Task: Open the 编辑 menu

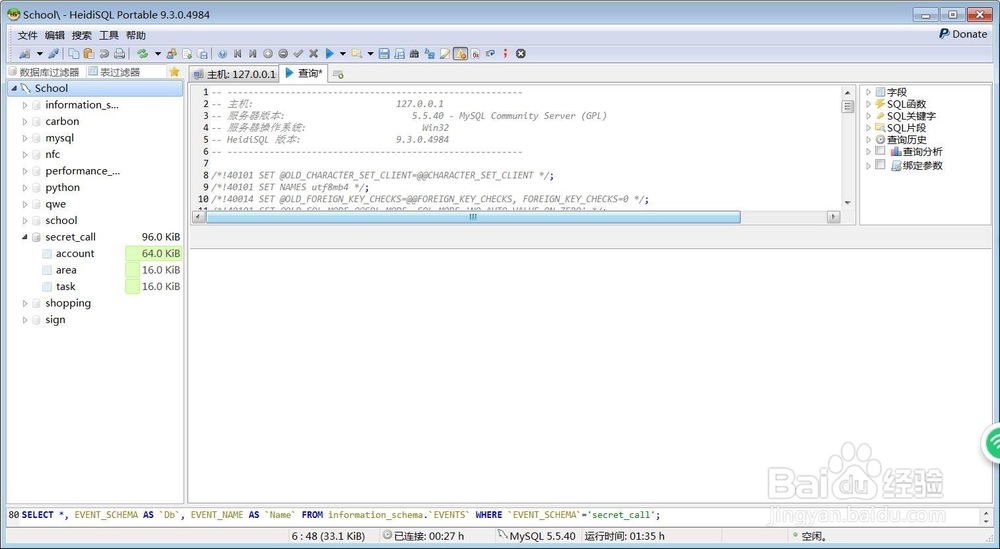Action: tap(54, 35)
